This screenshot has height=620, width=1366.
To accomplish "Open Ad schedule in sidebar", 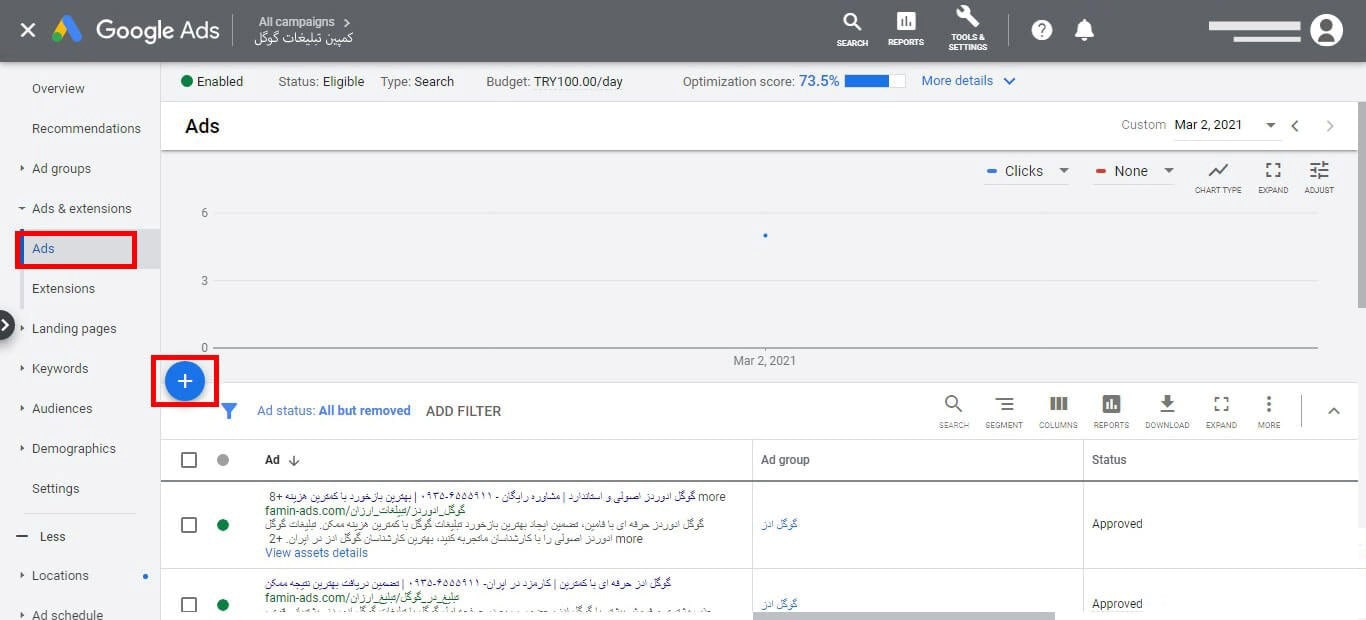I will pyautogui.click(x=67, y=613).
